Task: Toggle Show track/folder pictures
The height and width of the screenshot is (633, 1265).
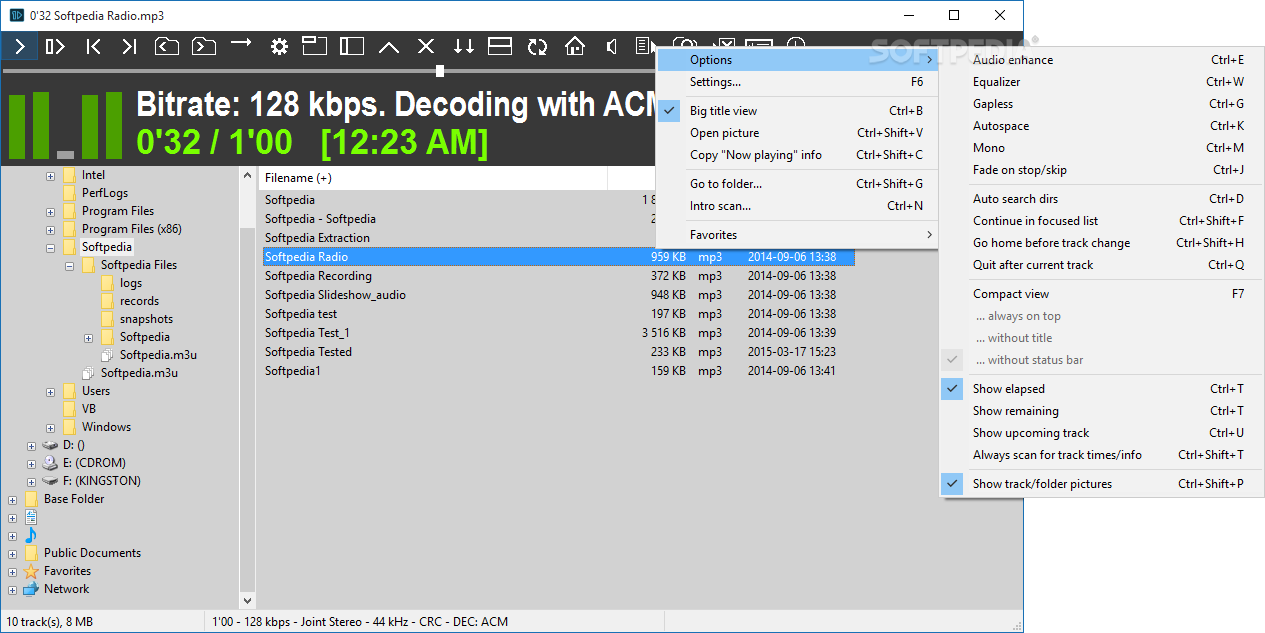Action: (1102, 484)
